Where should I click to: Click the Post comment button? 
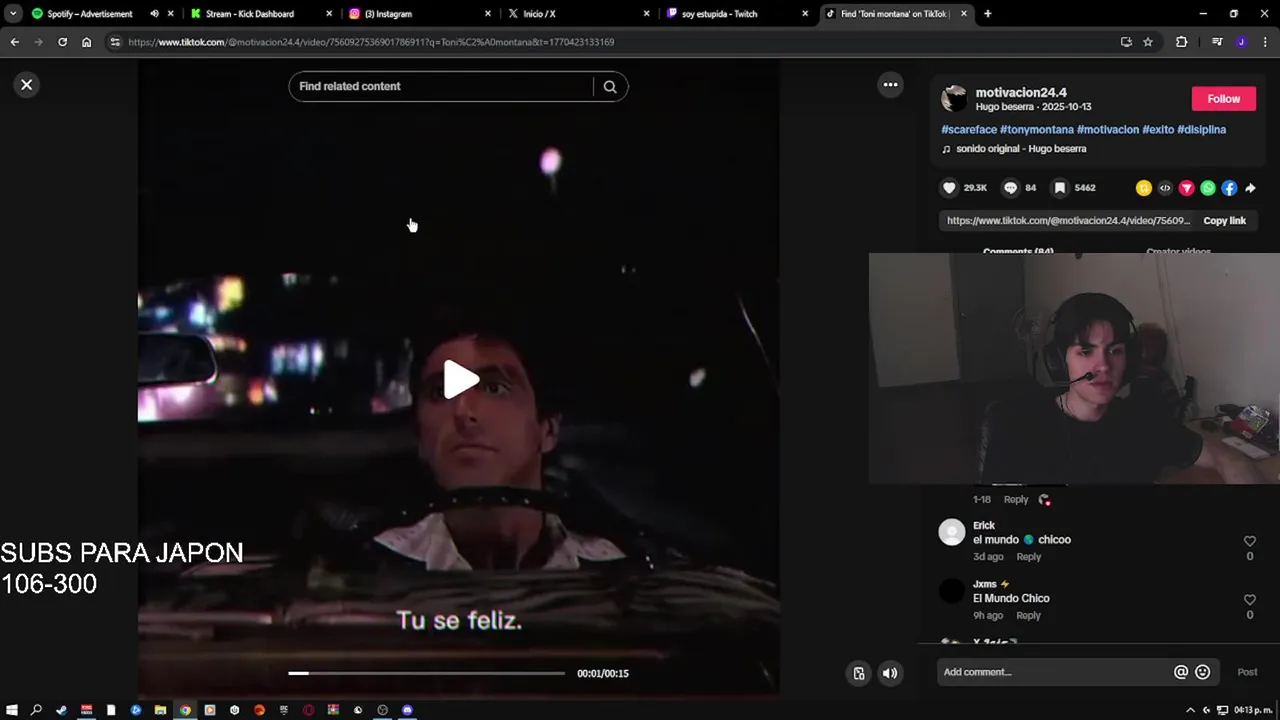tap(1247, 672)
